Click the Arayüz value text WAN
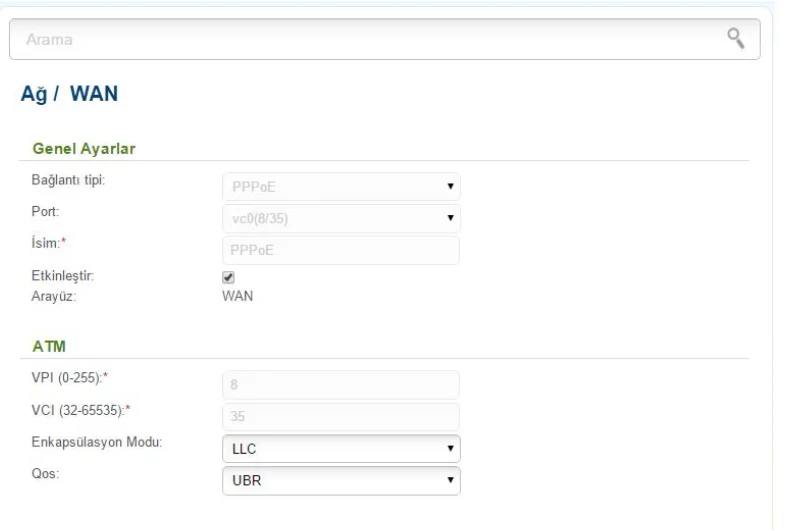This screenshot has width=786, height=531. point(236,292)
